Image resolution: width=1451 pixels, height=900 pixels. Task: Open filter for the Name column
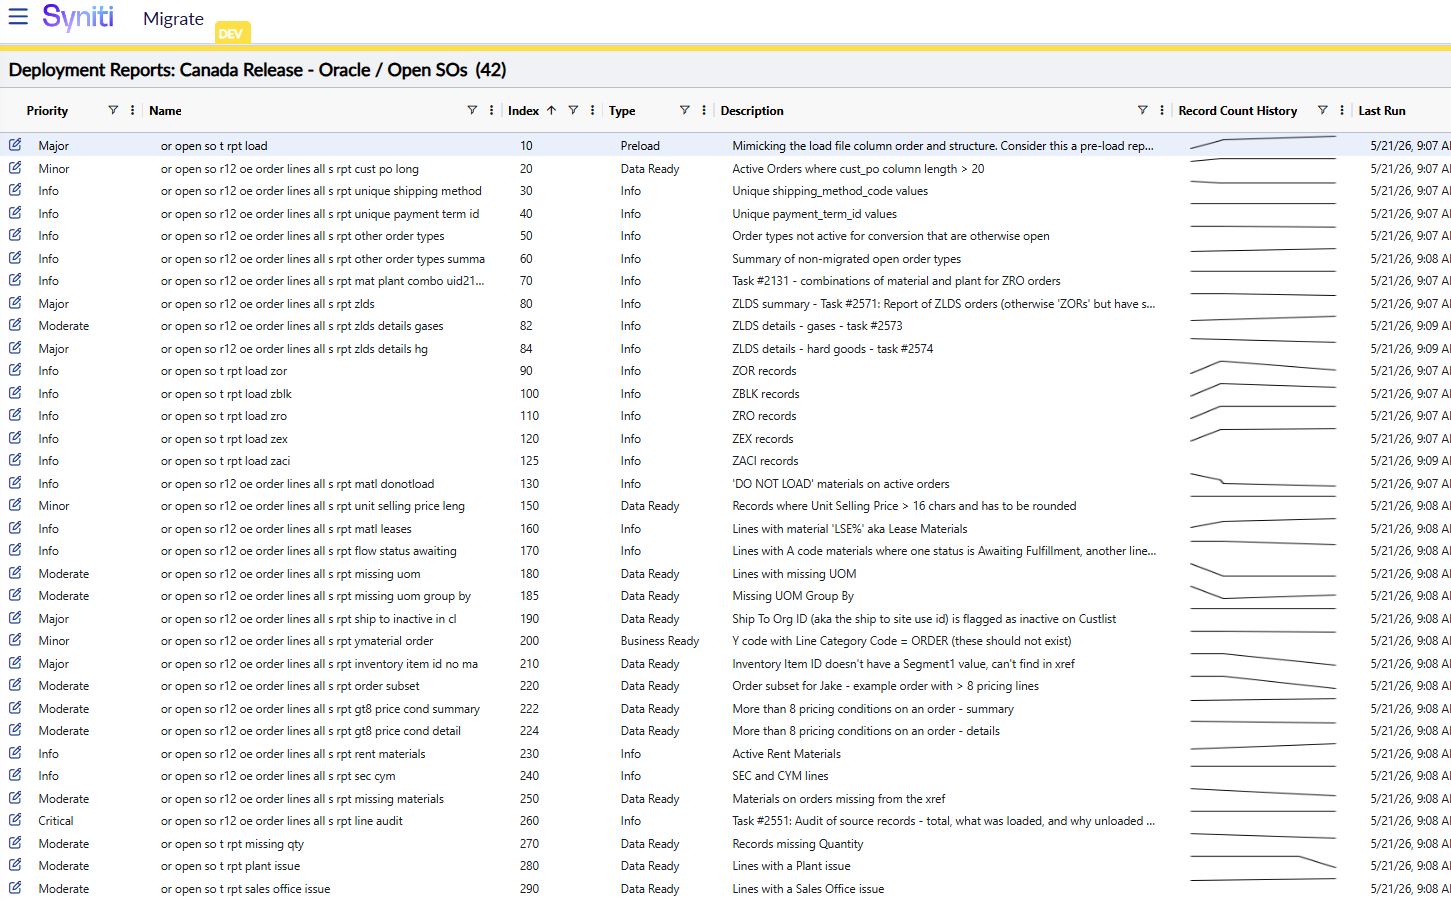pos(472,110)
